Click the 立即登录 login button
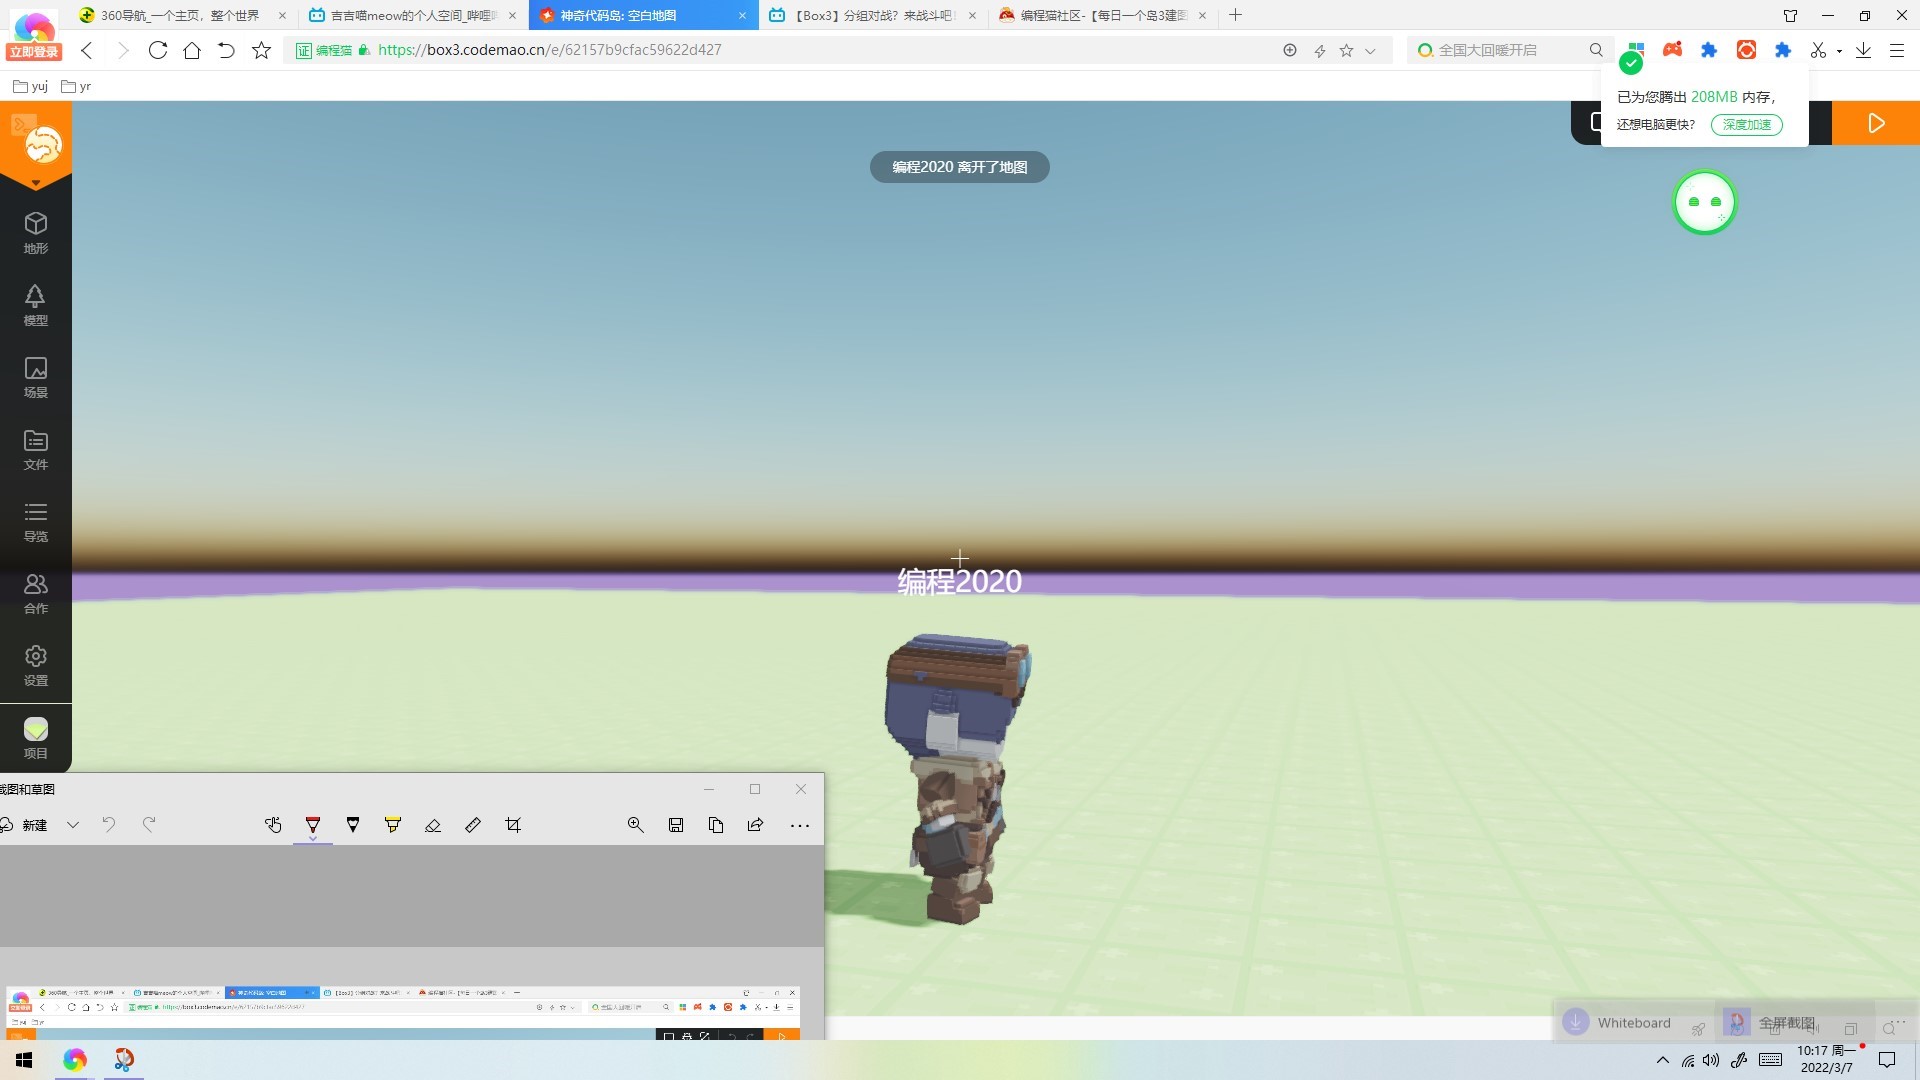The height and width of the screenshot is (1080, 1920). tap(33, 52)
